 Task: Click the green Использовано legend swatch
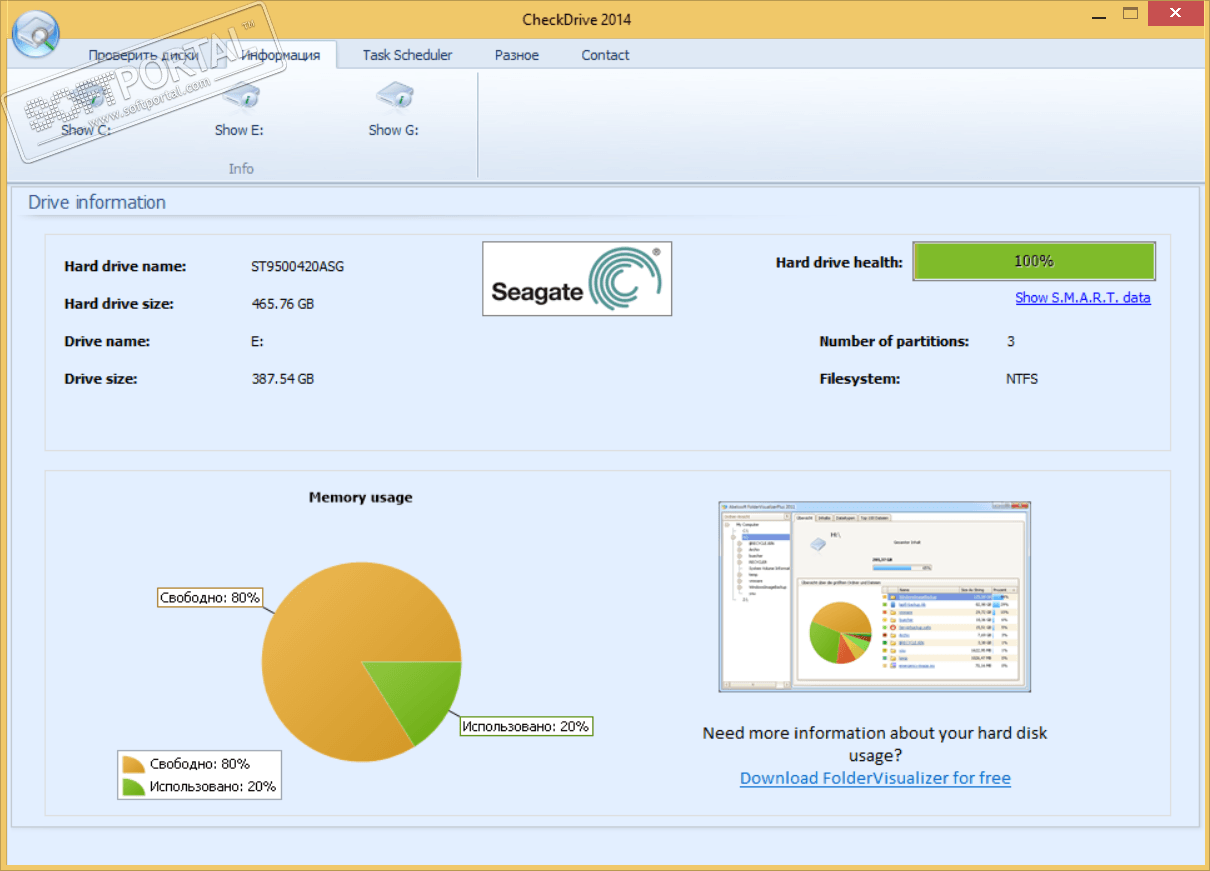133,787
